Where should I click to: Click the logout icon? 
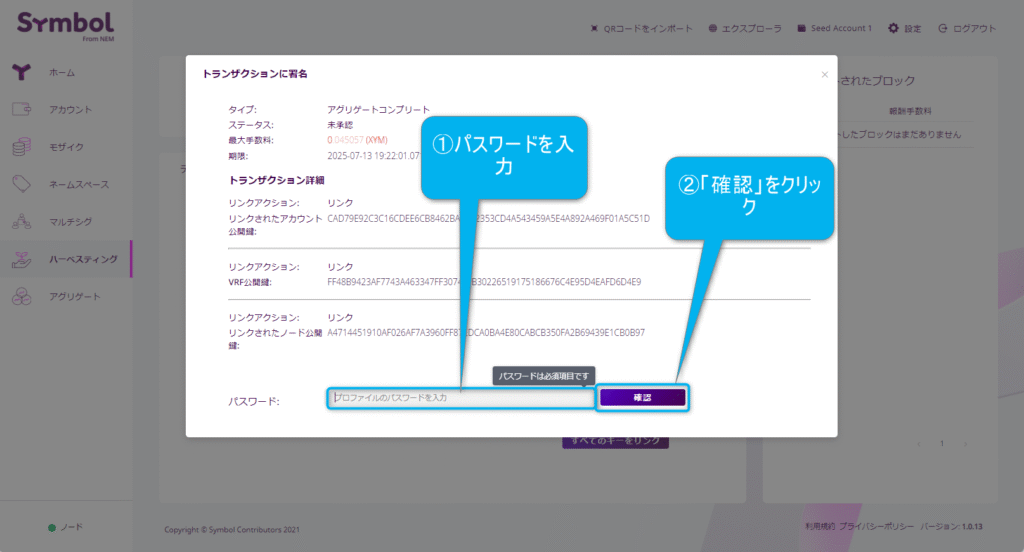click(x=942, y=28)
